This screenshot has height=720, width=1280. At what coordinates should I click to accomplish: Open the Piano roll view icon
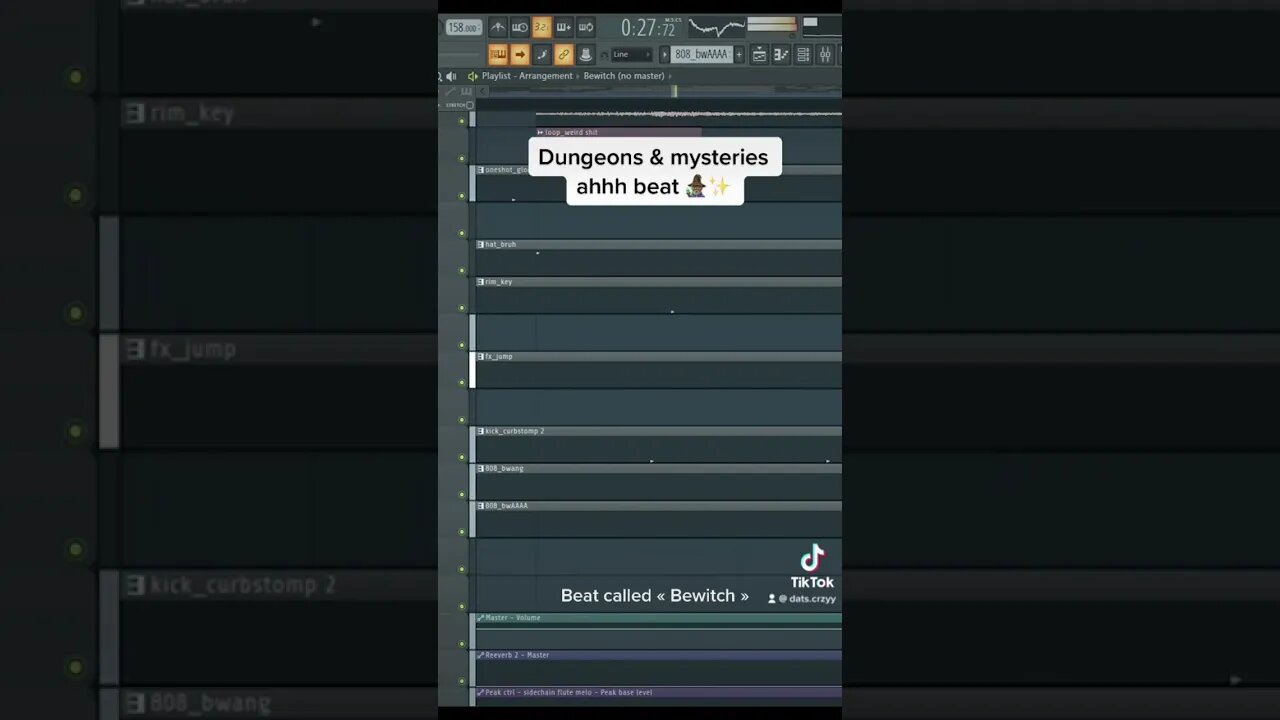781,55
